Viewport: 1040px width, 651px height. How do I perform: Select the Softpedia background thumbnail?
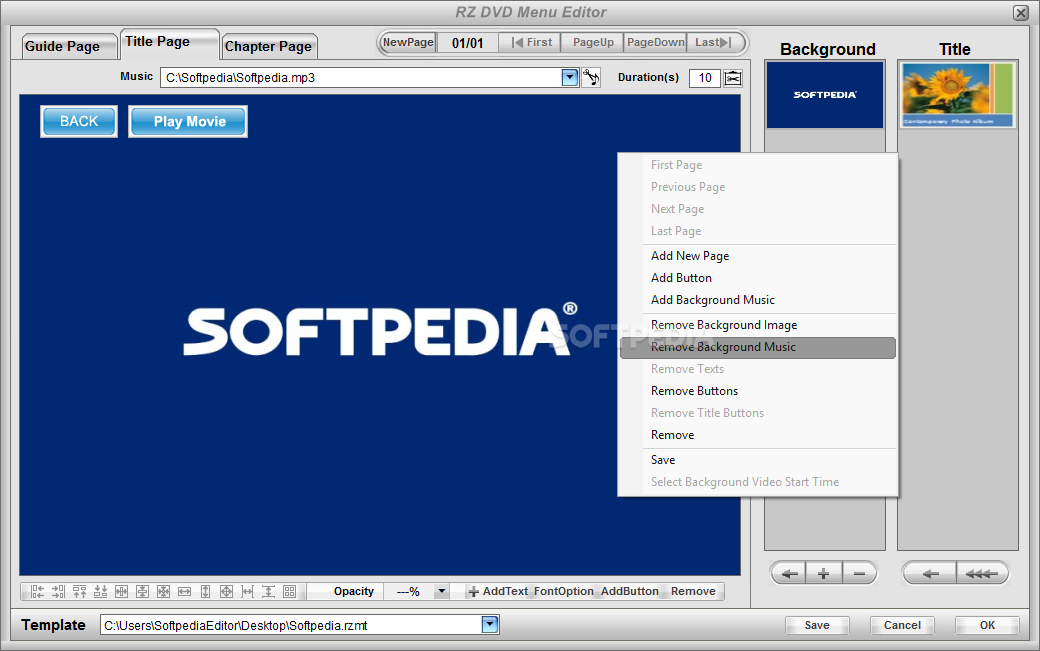(825, 95)
